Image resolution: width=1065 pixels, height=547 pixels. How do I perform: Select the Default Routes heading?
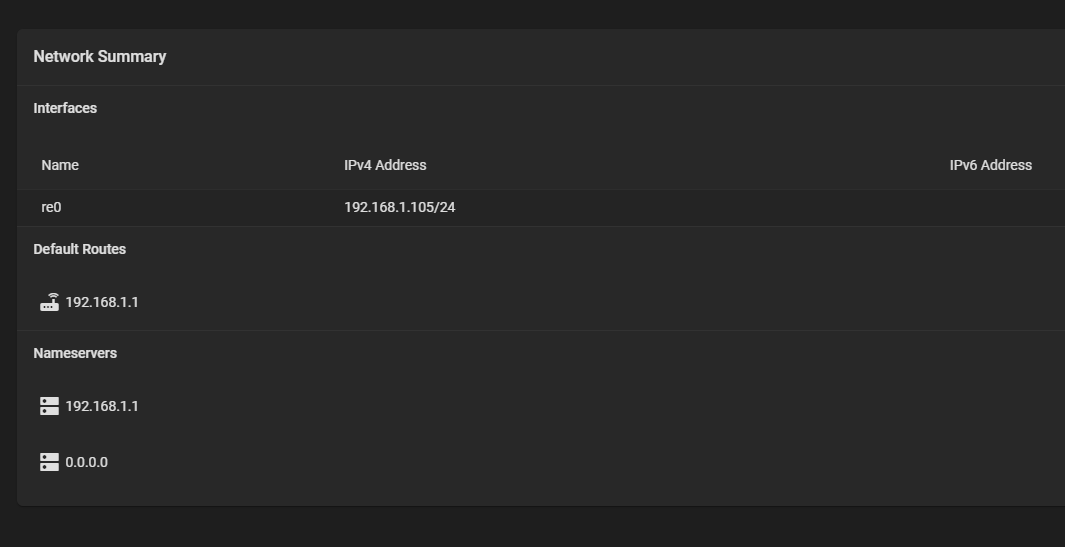(80, 249)
